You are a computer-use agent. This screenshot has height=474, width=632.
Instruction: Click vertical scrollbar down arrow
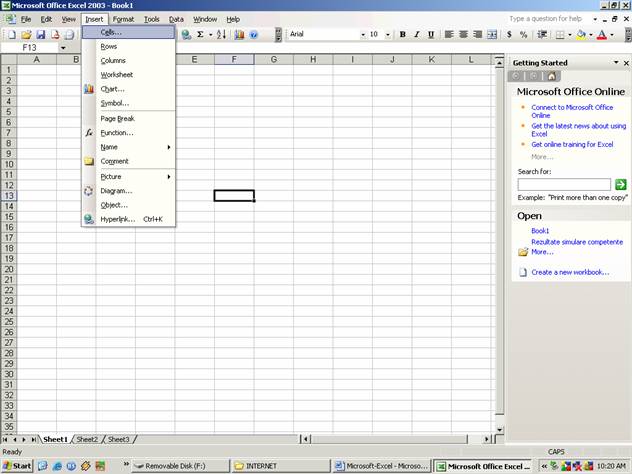[499, 430]
